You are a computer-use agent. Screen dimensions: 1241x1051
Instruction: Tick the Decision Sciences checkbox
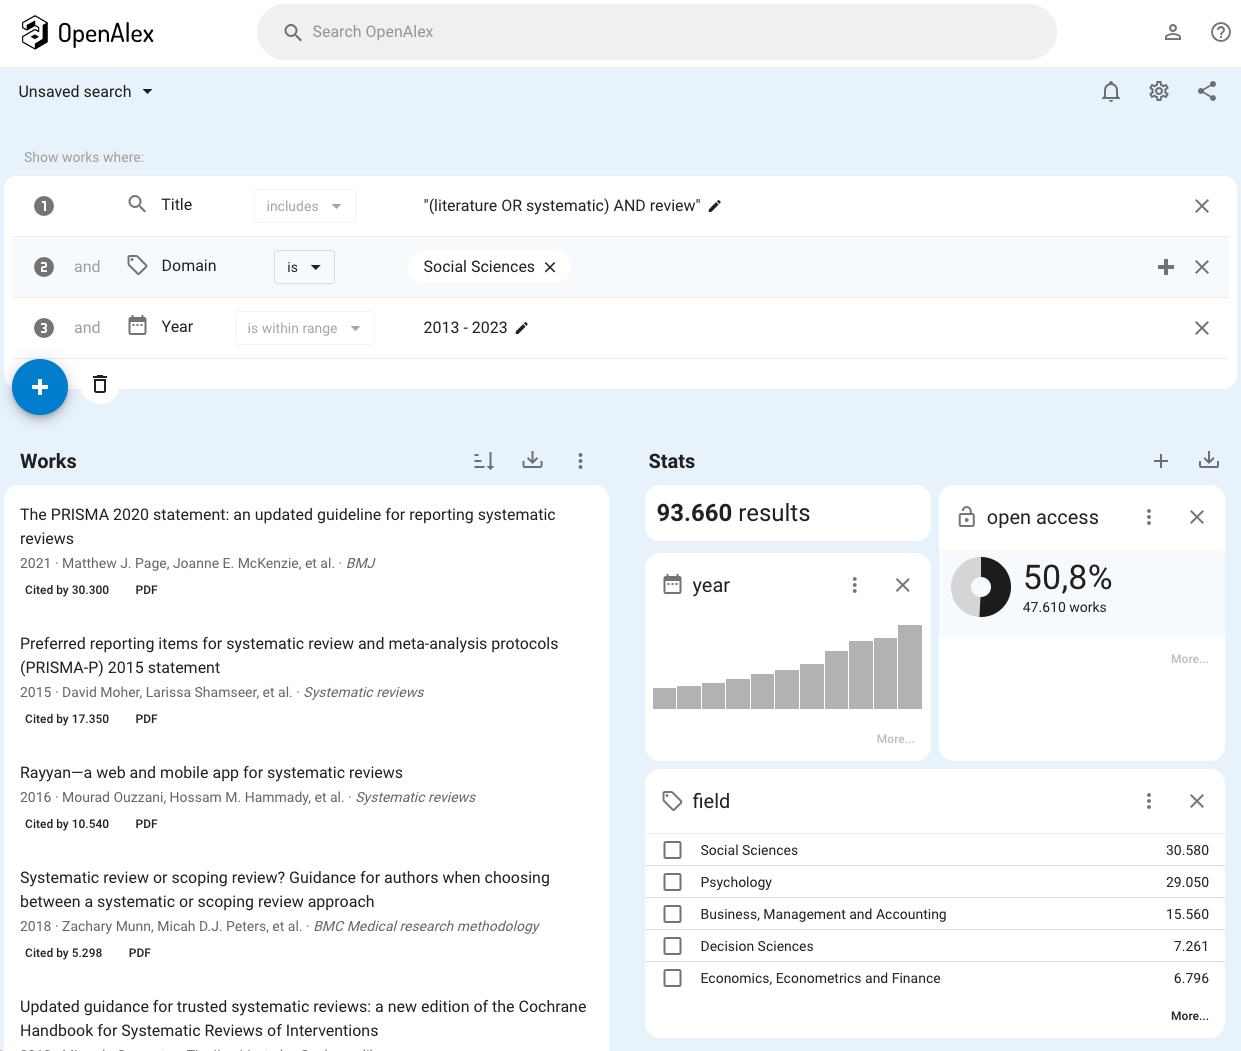point(673,946)
